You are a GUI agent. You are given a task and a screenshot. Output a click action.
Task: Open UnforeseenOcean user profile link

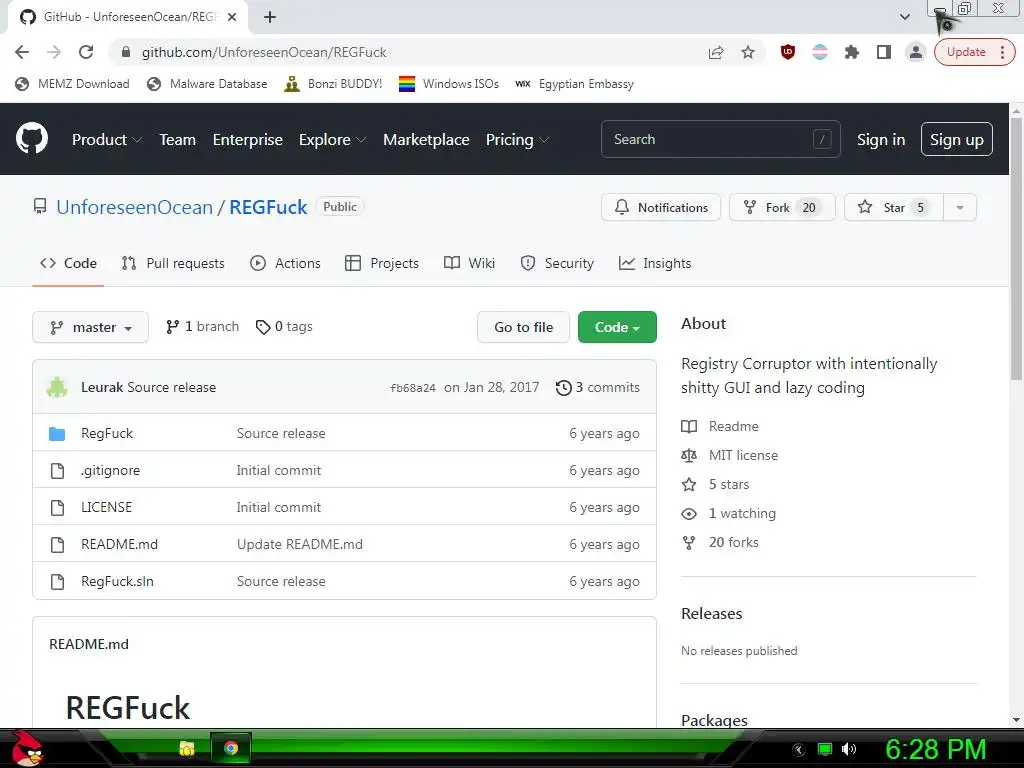coord(135,207)
